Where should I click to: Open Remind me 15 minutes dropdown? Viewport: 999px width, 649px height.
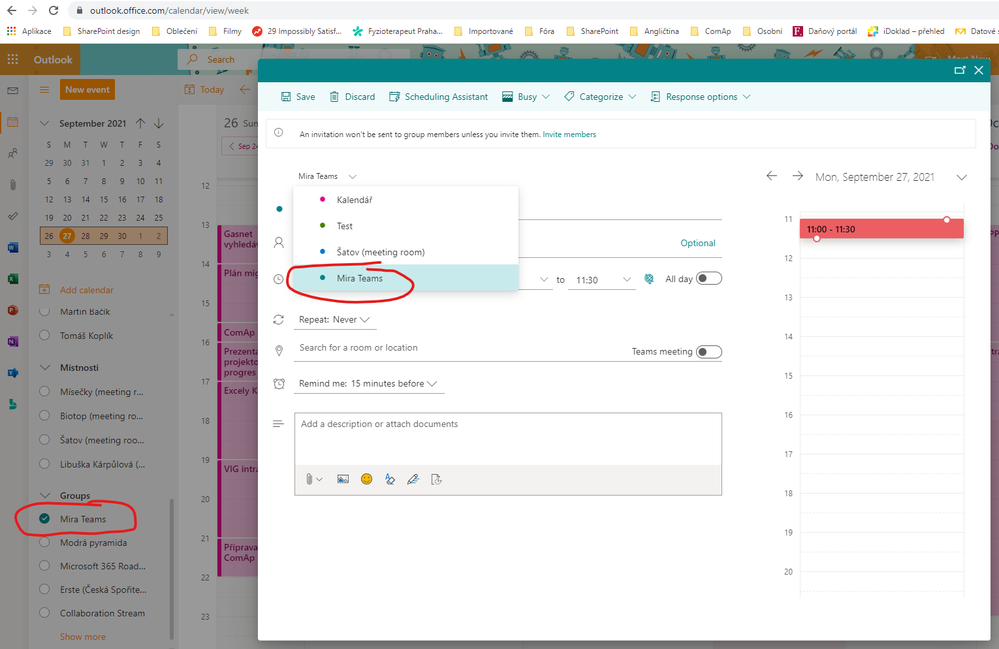(x=368, y=383)
